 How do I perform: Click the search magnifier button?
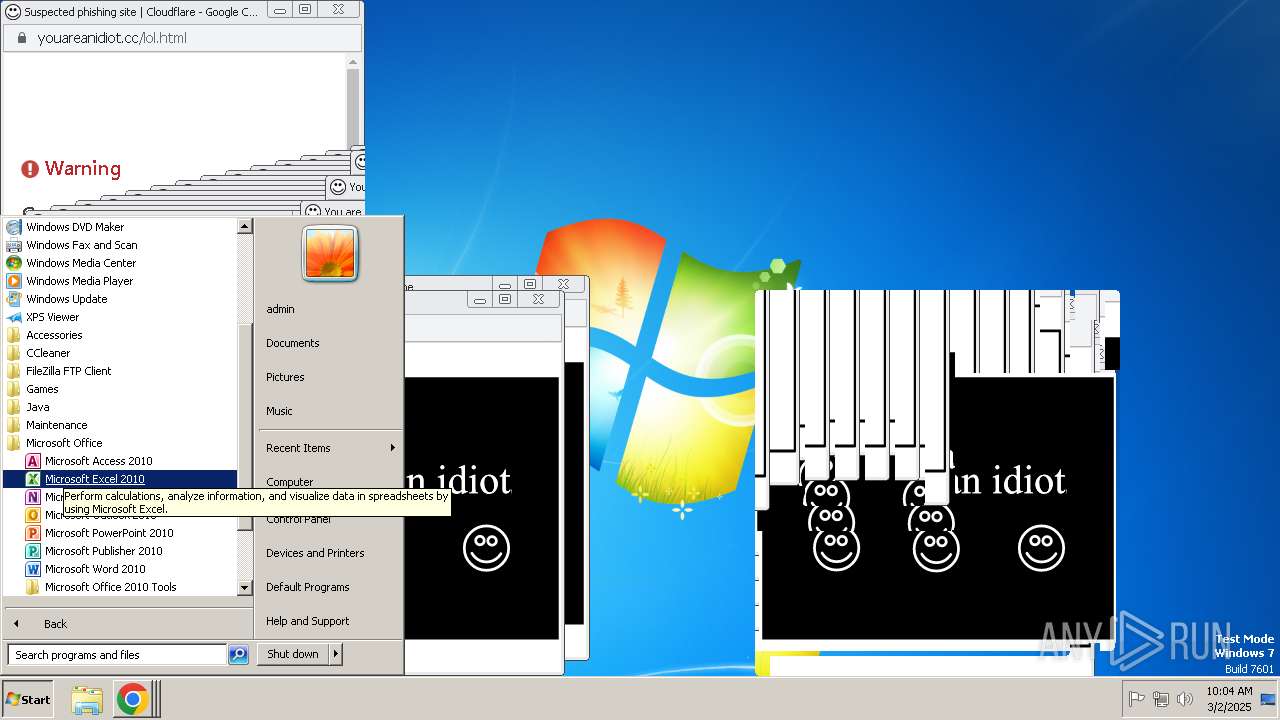pyautogui.click(x=238, y=655)
